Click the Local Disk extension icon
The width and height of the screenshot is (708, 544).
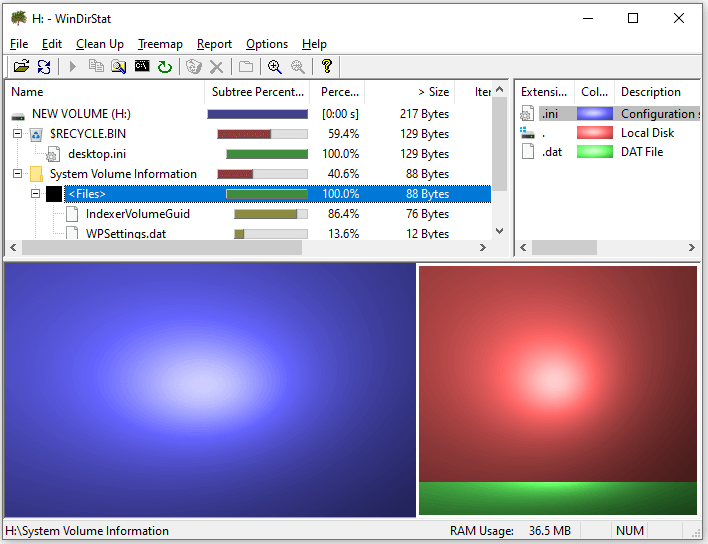[527, 132]
